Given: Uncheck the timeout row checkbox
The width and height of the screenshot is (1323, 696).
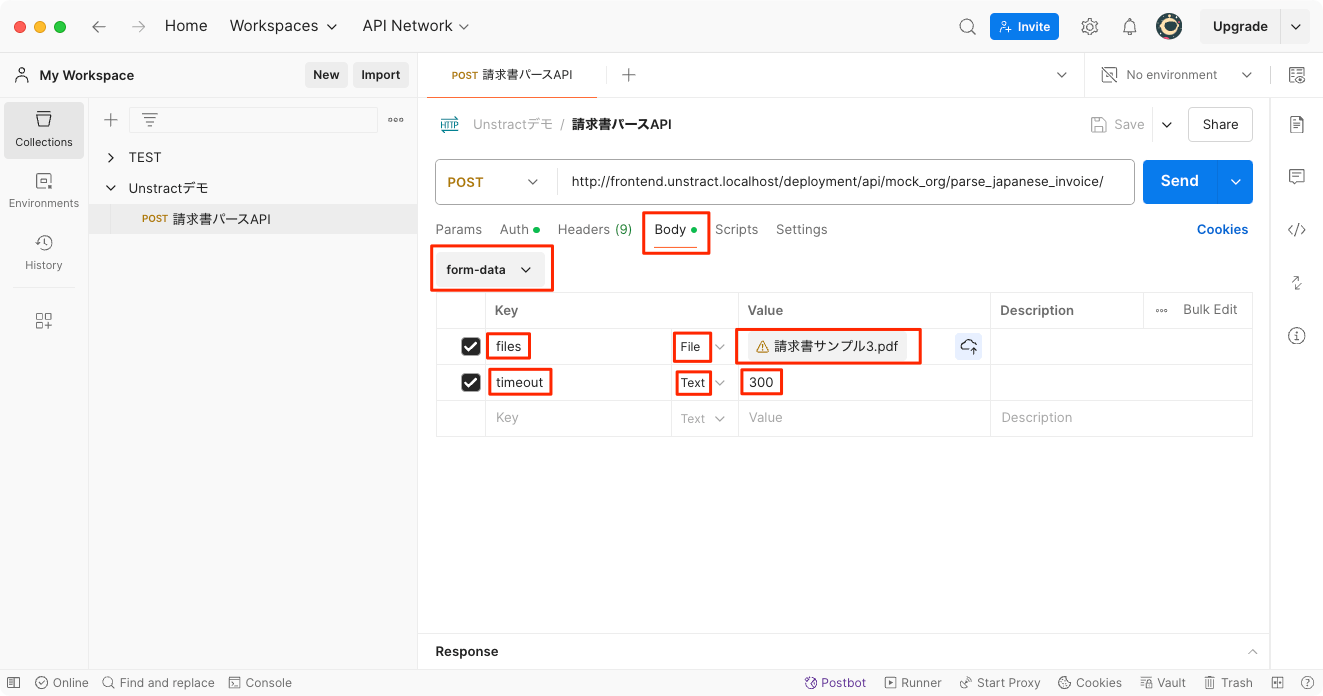Looking at the screenshot, I should (471, 383).
